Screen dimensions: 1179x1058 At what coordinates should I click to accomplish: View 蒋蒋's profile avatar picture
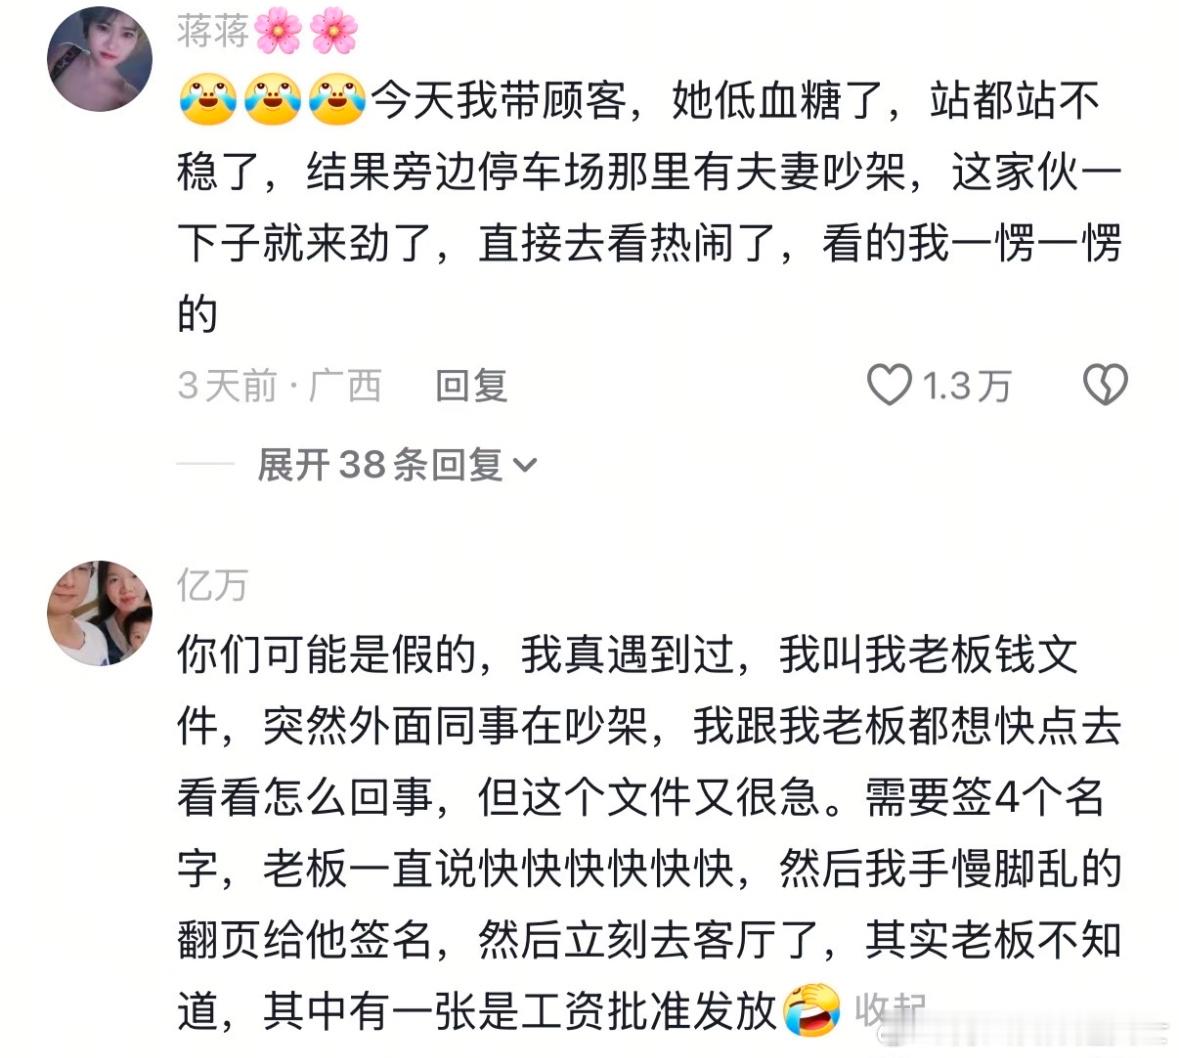pyautogui.click(x=100, y=59)
